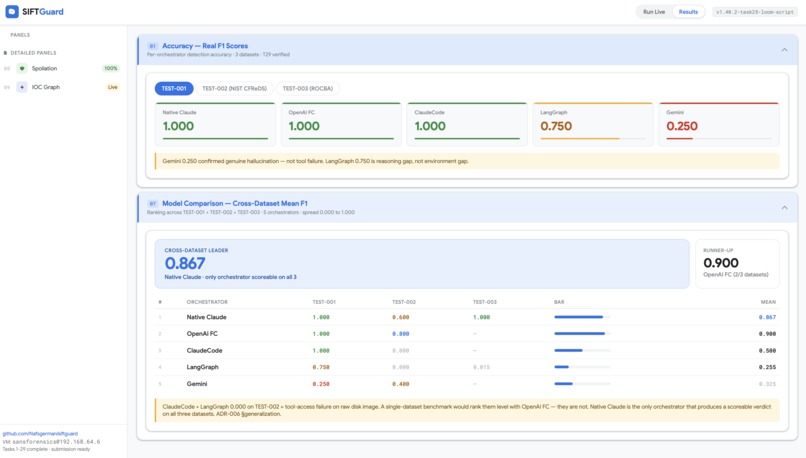
Task: Click the LangGraph 0.750 score card
Action: tap(593, 124)
